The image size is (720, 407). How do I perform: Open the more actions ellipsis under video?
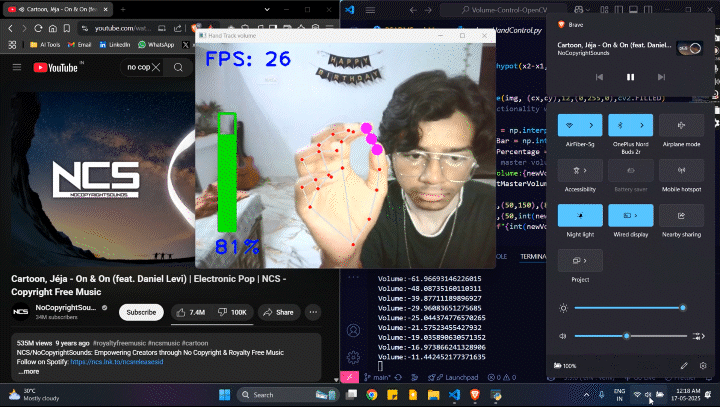313,312
